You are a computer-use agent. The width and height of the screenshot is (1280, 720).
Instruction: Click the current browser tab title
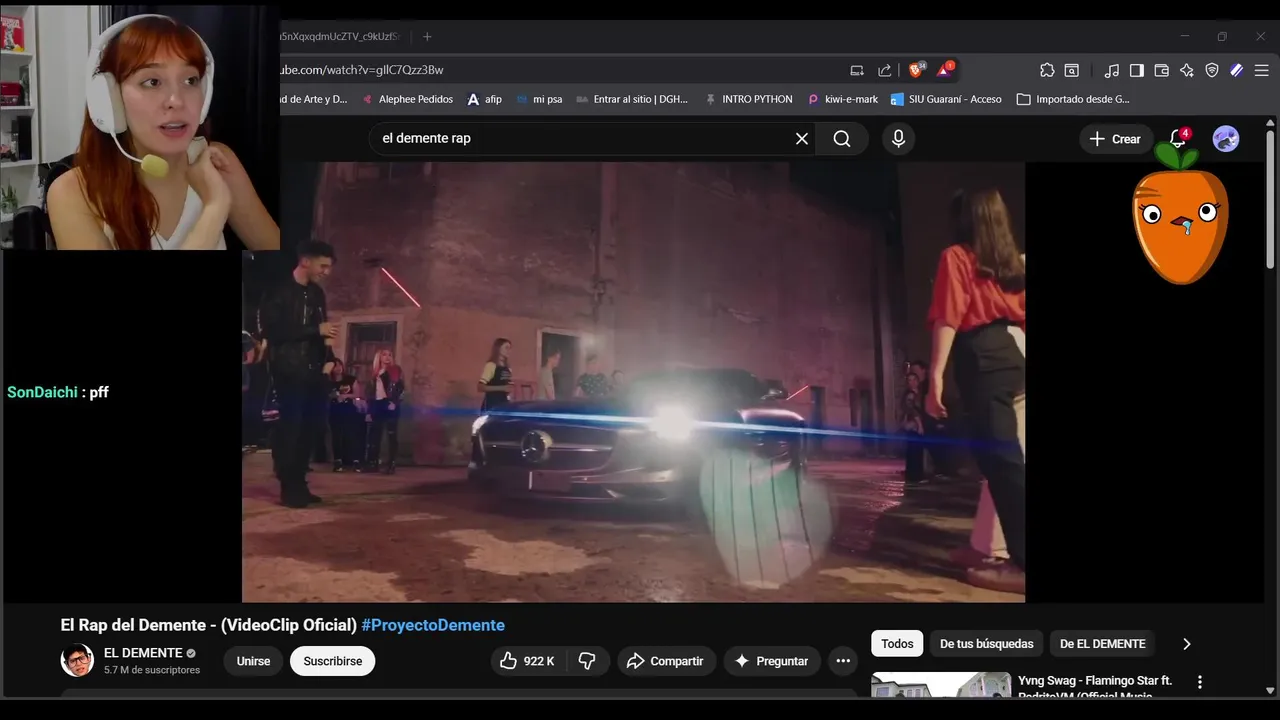coord(340,36)
